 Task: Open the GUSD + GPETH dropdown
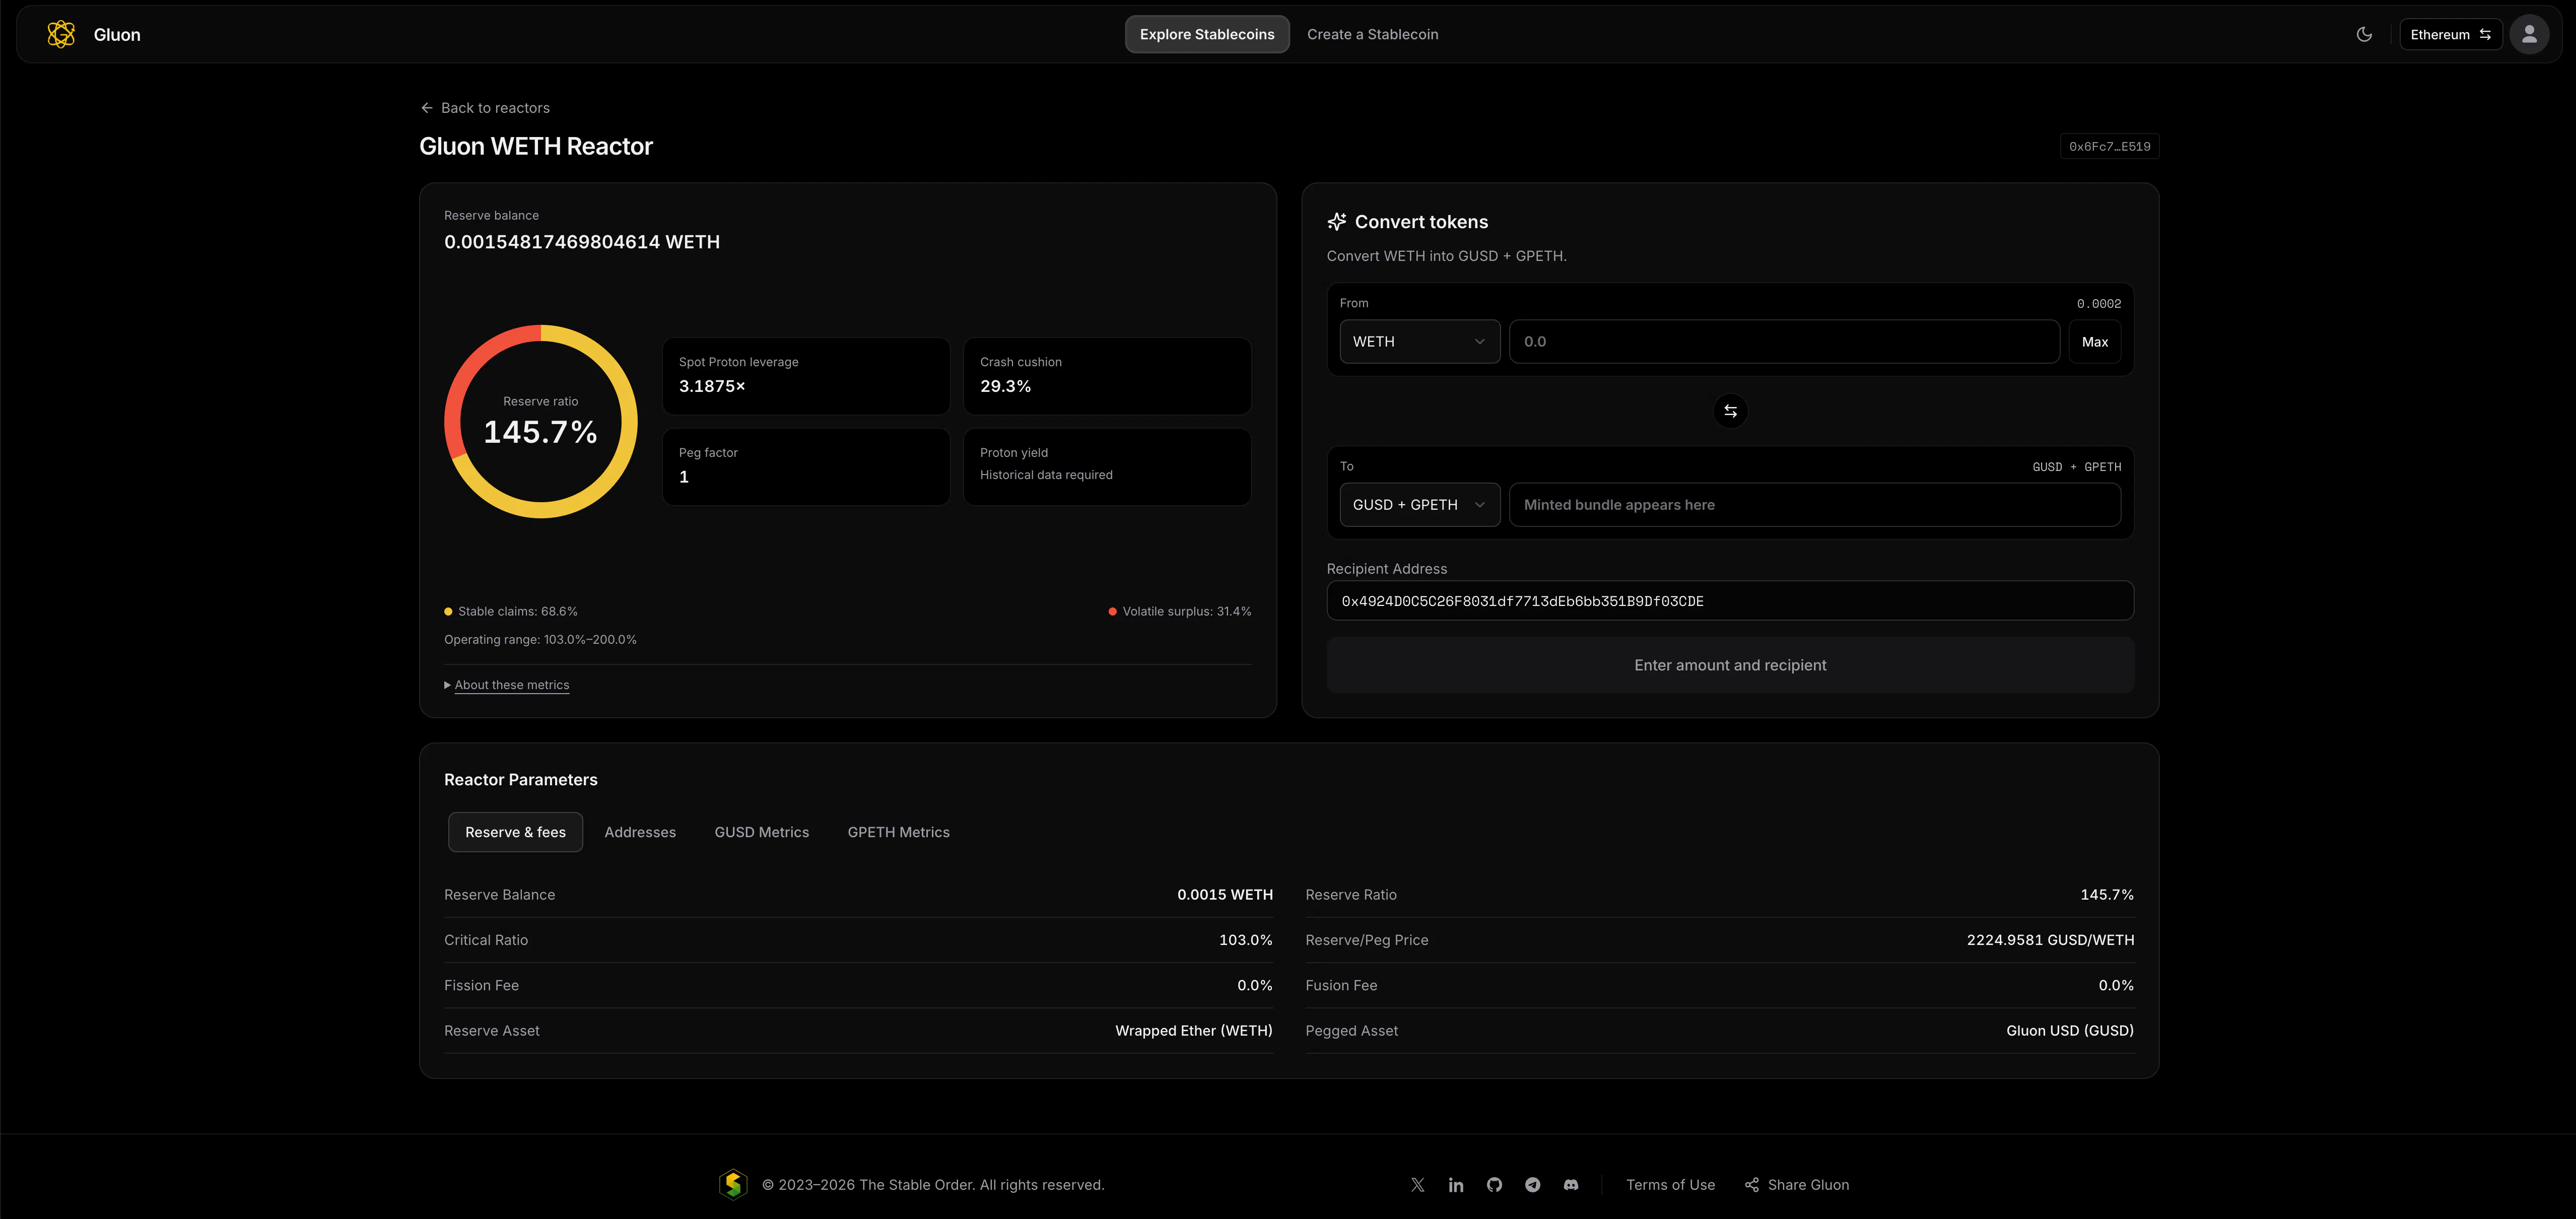tap(1419, 505)
